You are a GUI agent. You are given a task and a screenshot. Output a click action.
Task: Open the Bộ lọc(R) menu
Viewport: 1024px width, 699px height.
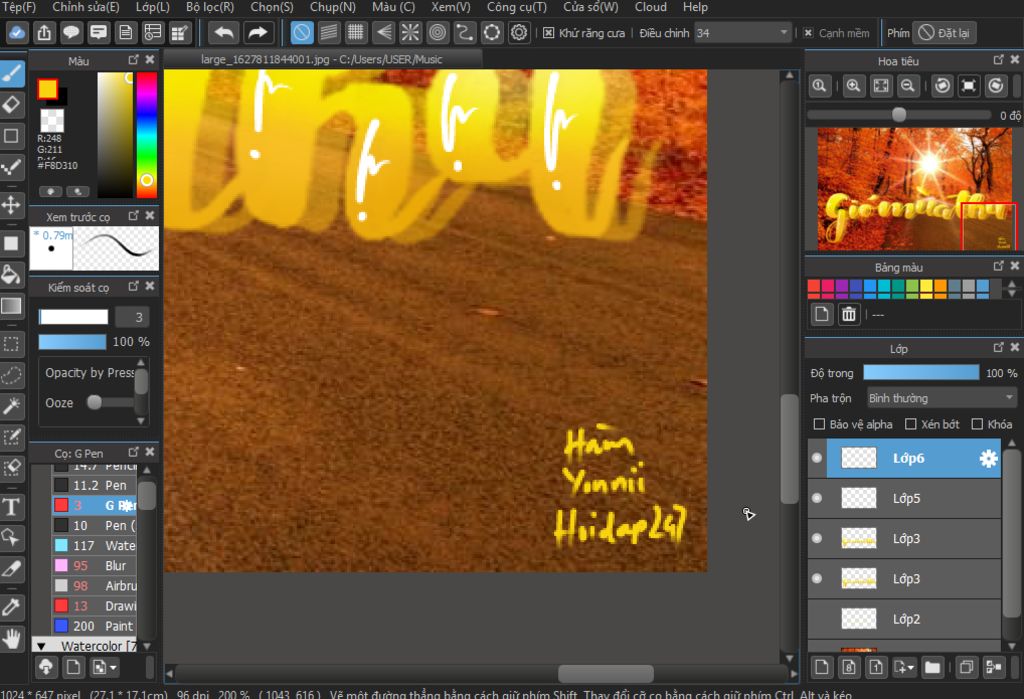pyautogui.click(x=210, y=7)
